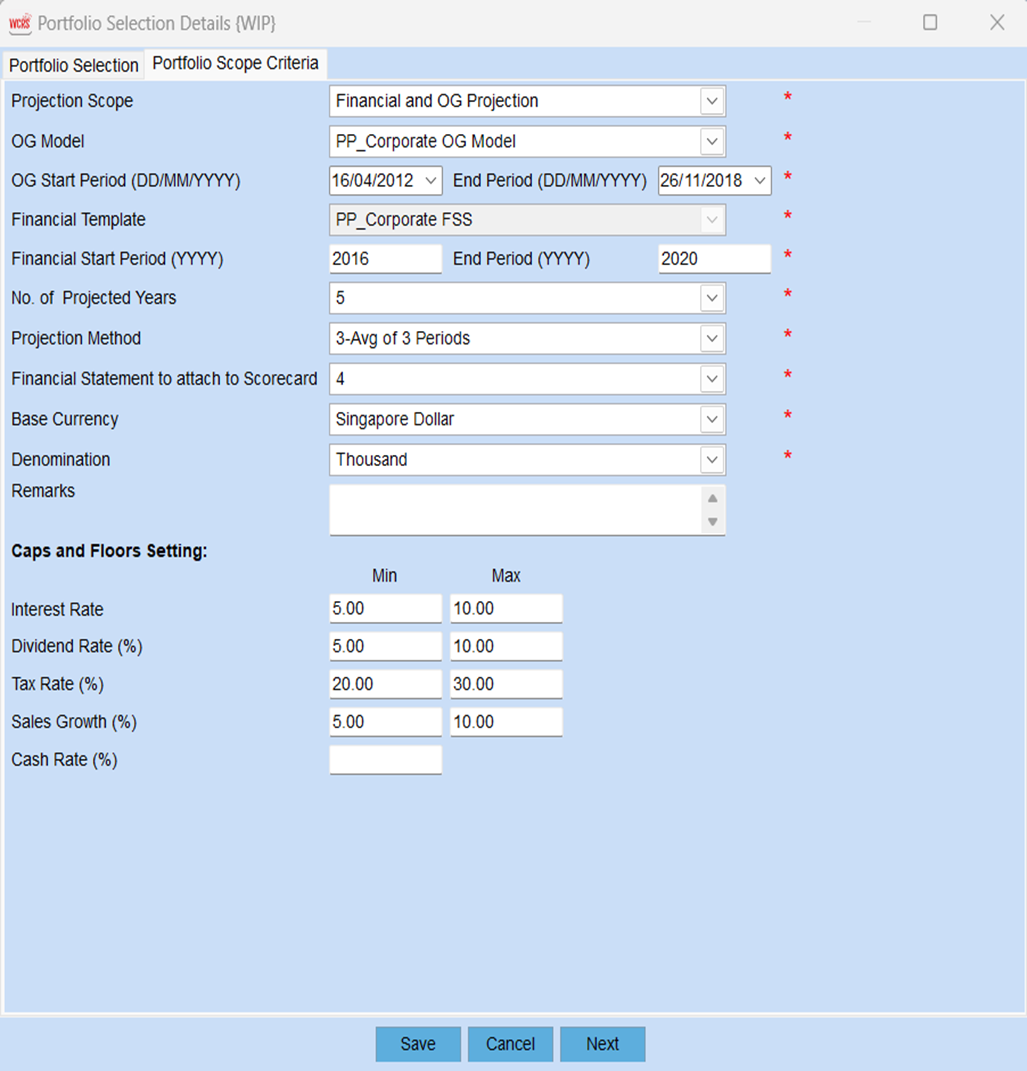Expand the Denomination dropdown
The height and width of the screenshot is (1071, 1027).
[x=711, y=460]
